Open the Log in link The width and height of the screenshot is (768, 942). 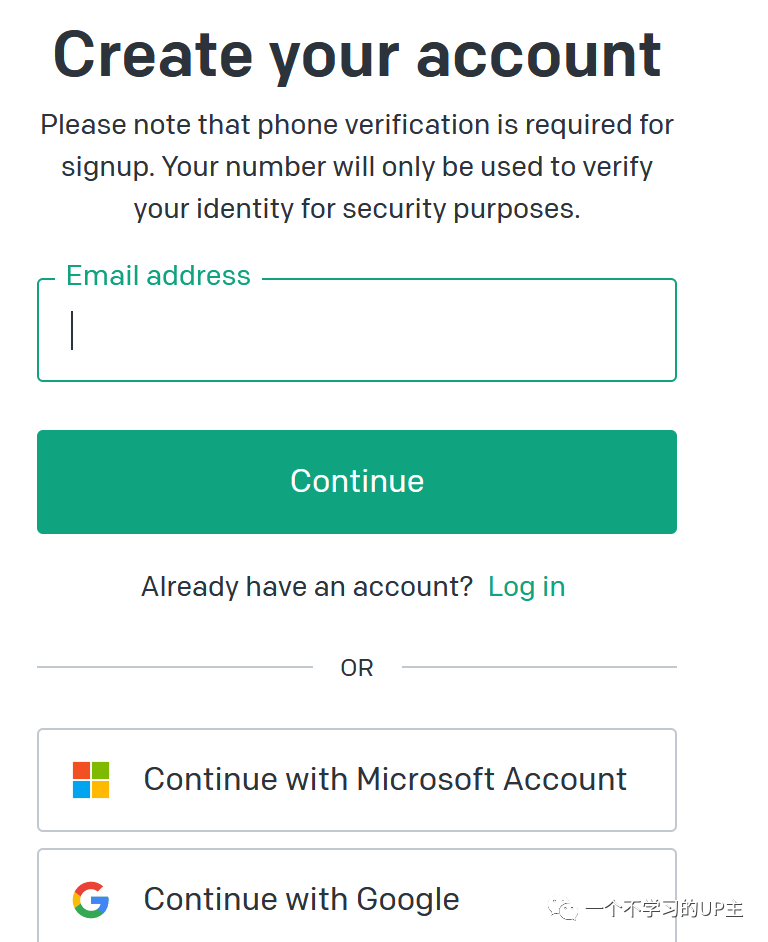(x=526, y=587)
